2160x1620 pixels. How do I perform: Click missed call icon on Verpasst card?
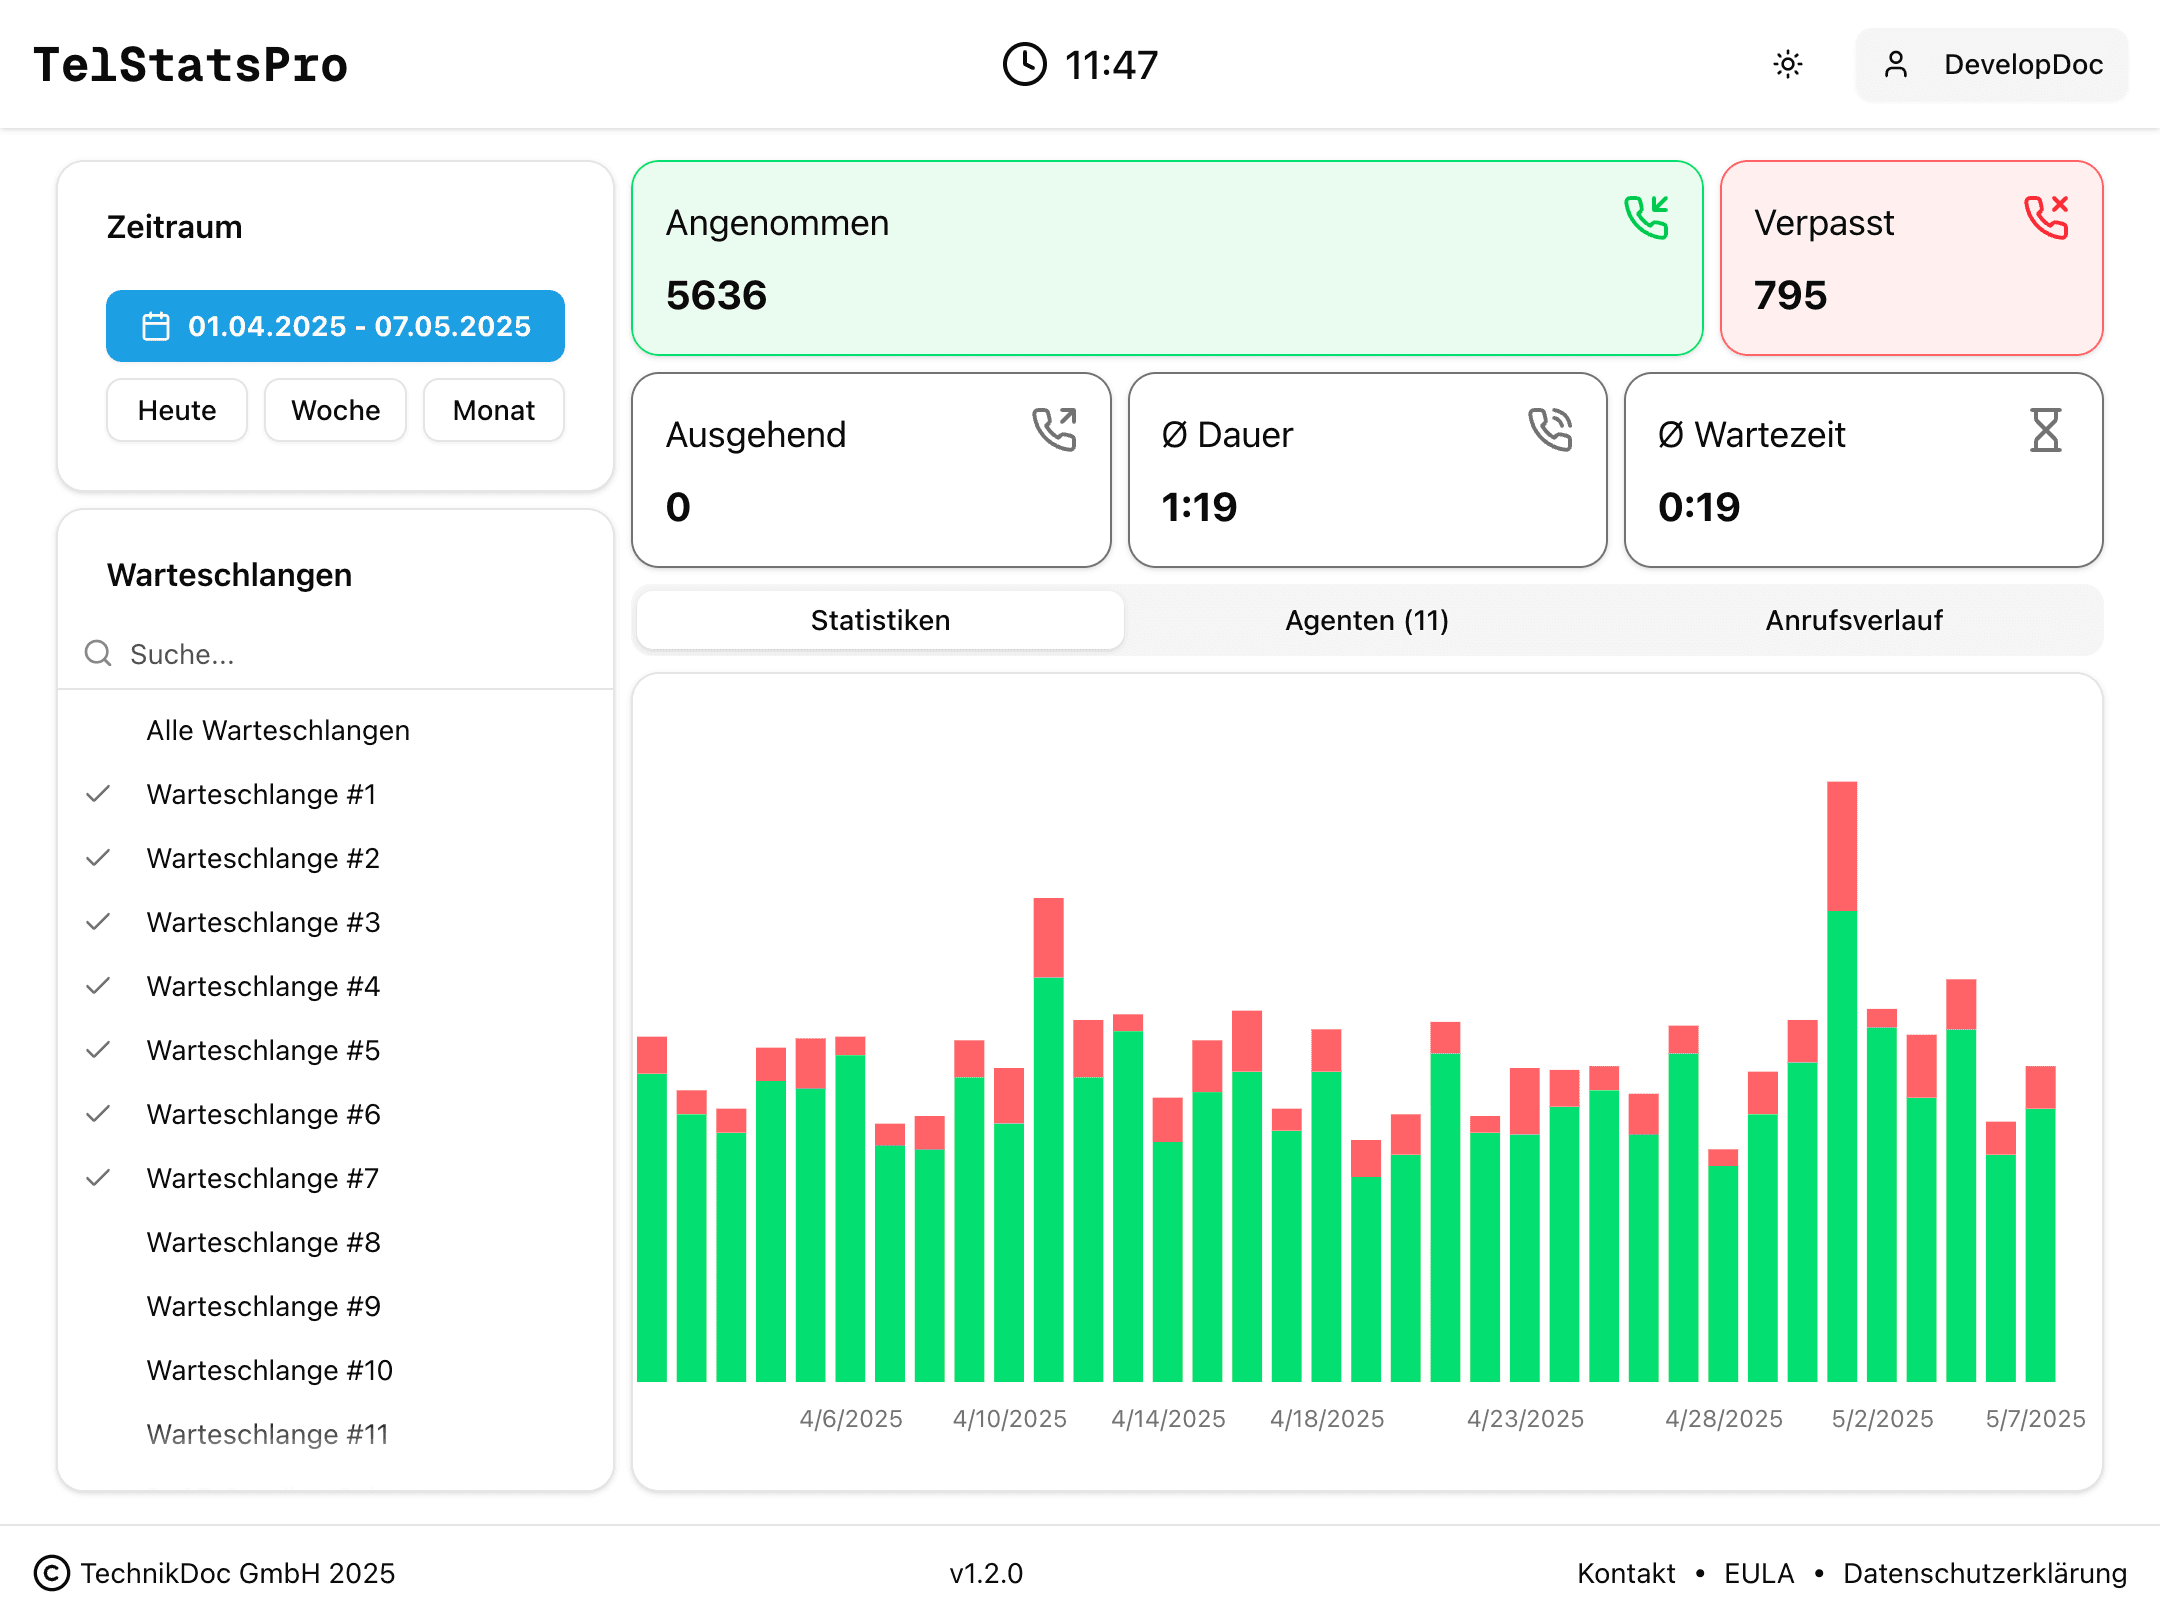[x=2044, y=218]
